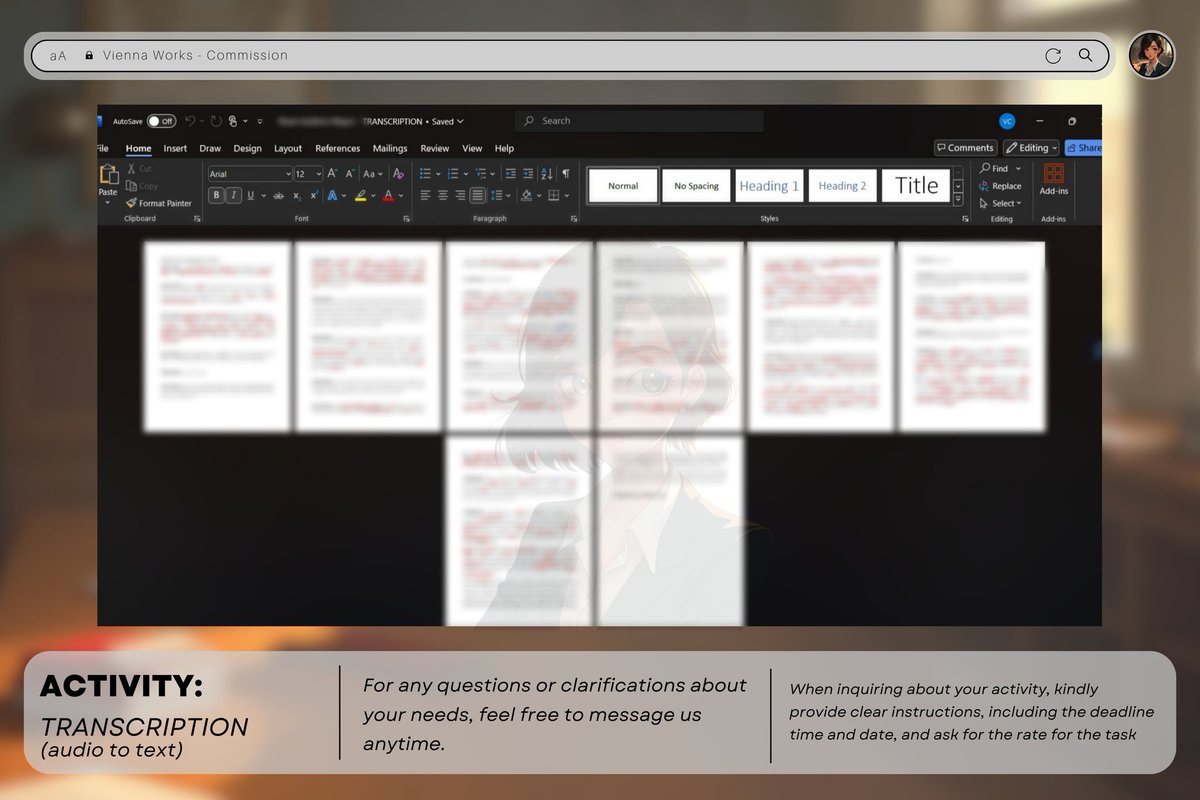The width and height of the screenshot is (1200, 800).
Task: Toggle the AutoSave switch
Action: pyautogui.click(x=161, y=121)
